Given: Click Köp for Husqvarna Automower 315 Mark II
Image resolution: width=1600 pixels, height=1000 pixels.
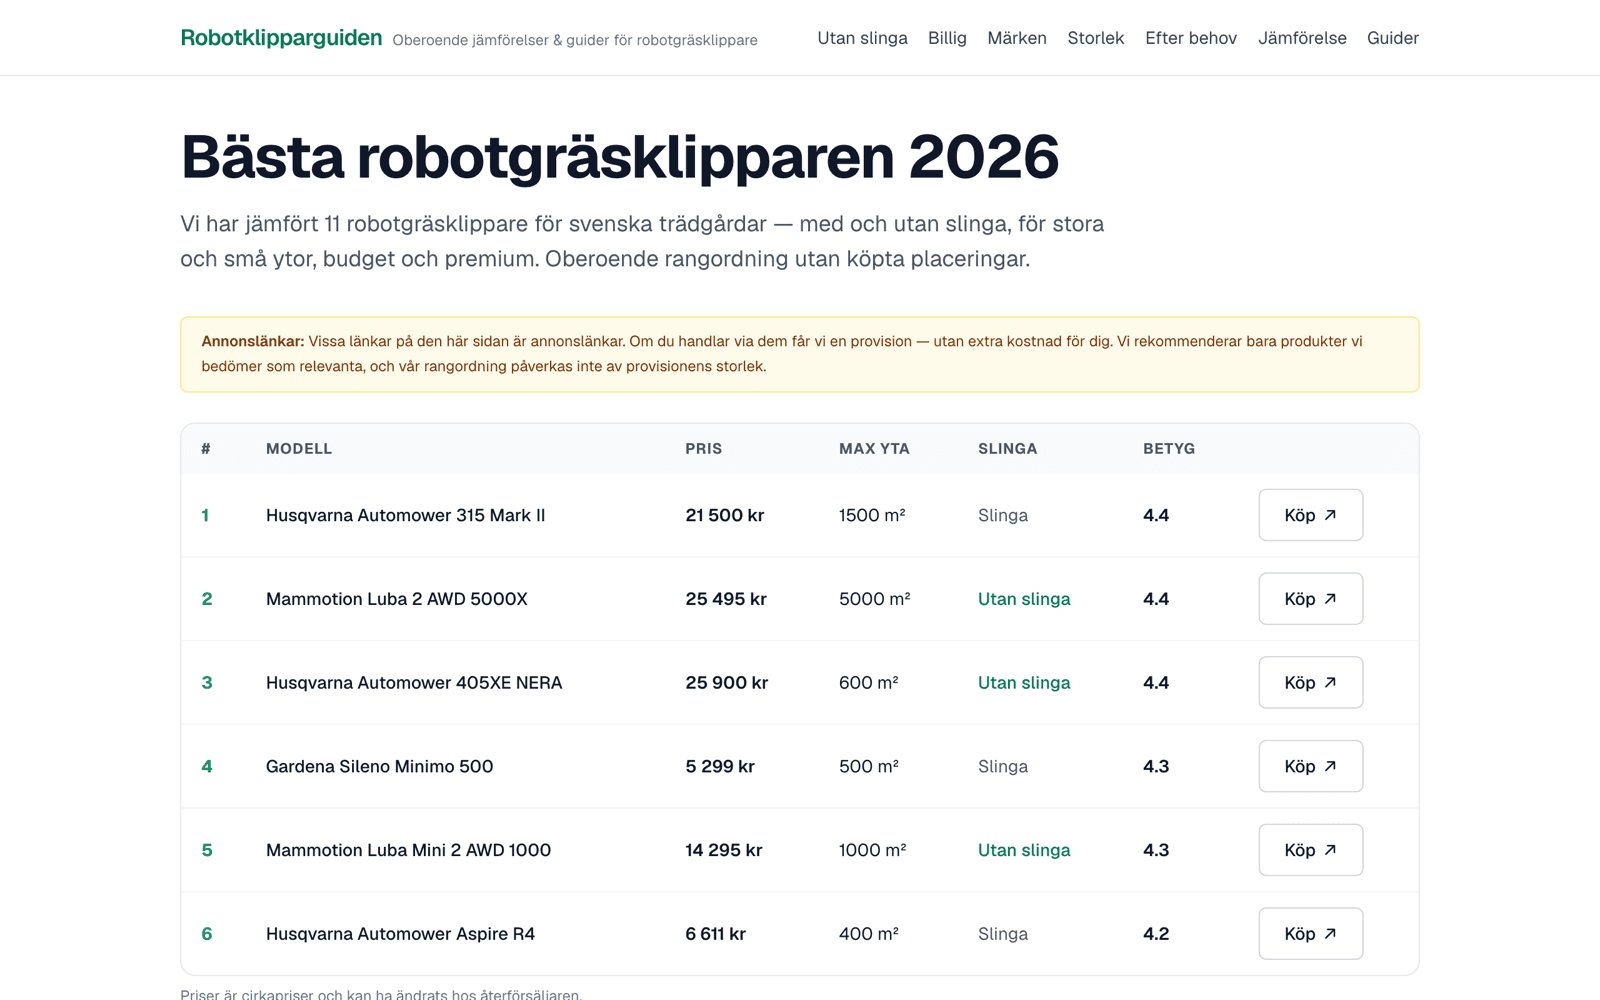Looking at the screenshot, I should click(x=1310, y=515).
